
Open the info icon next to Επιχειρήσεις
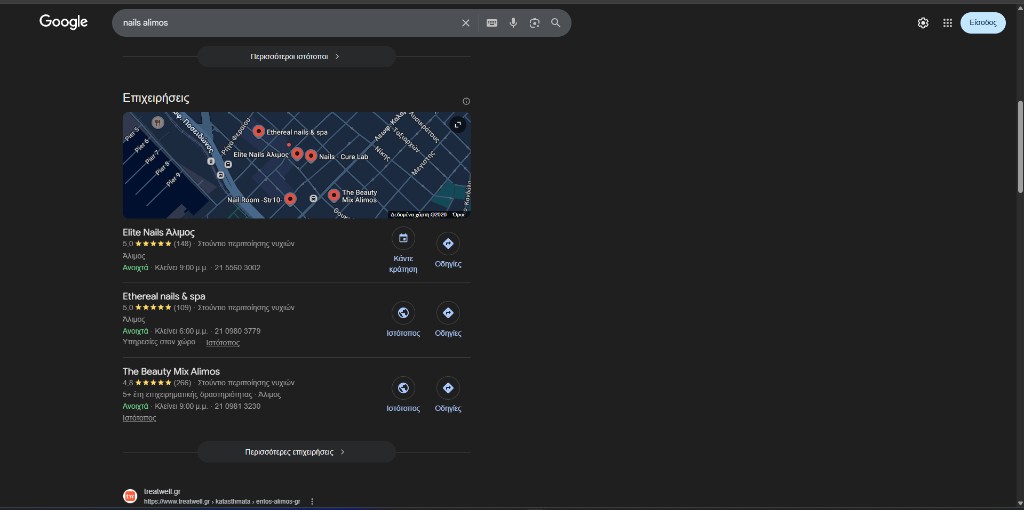pos(466,101)
